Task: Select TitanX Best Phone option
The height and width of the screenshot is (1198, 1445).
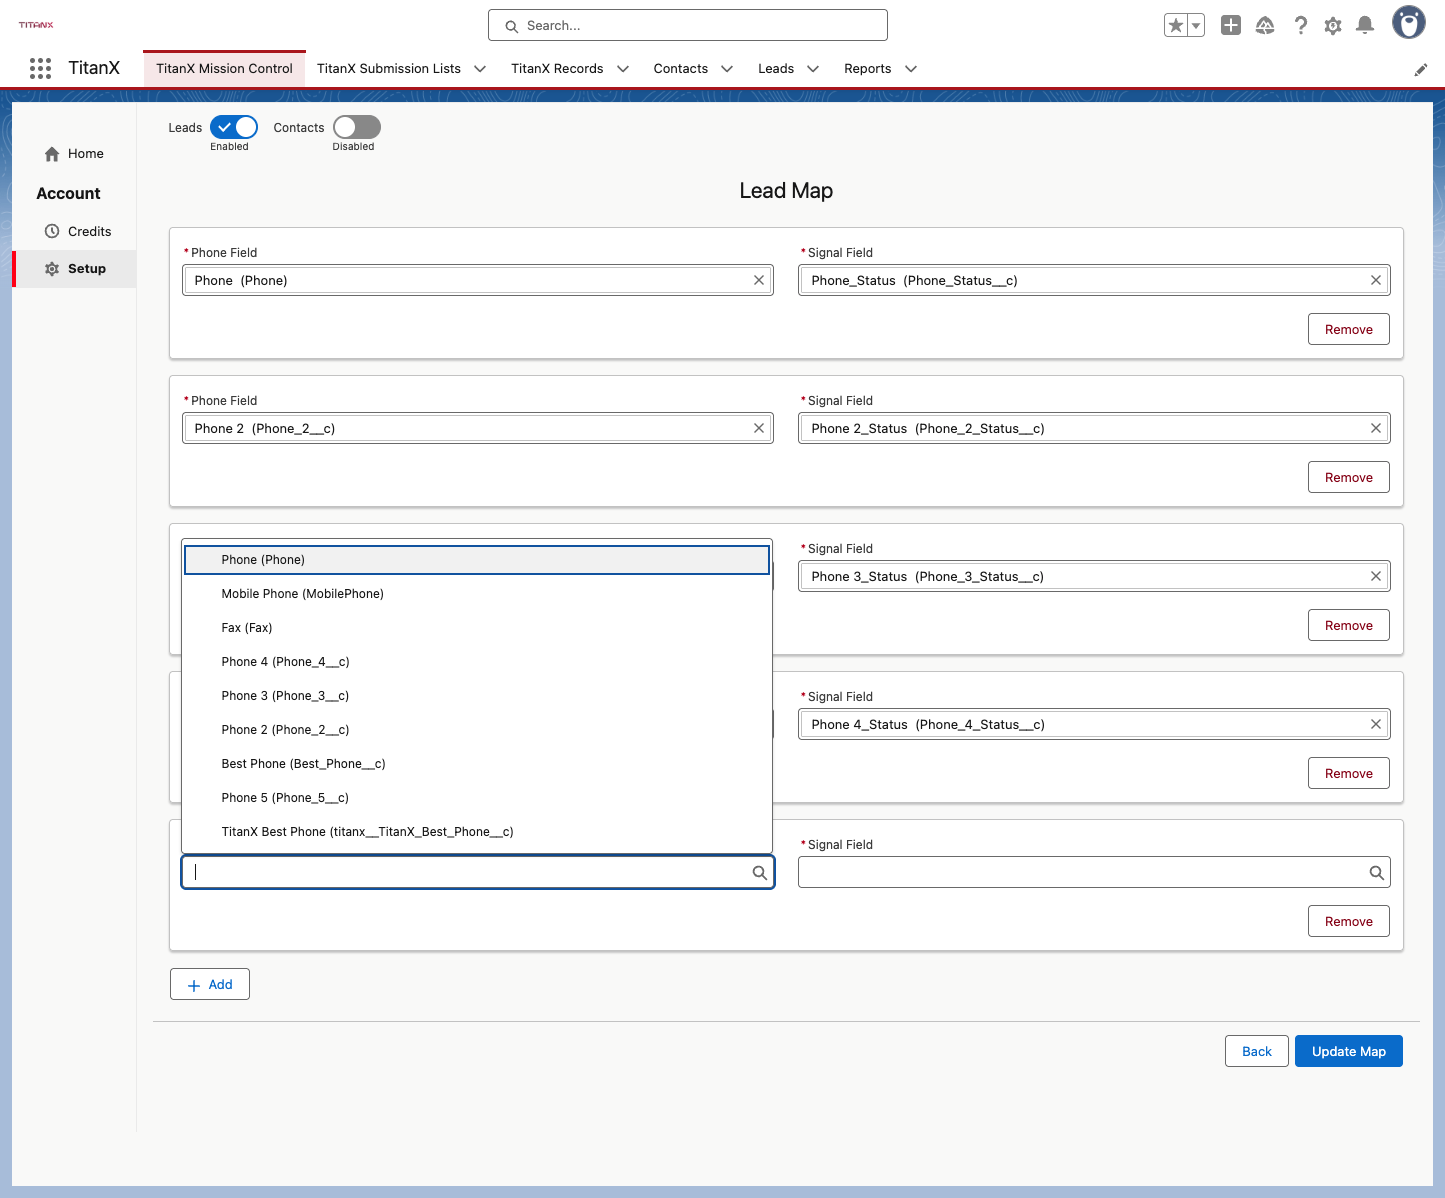Action: [477, 832]
